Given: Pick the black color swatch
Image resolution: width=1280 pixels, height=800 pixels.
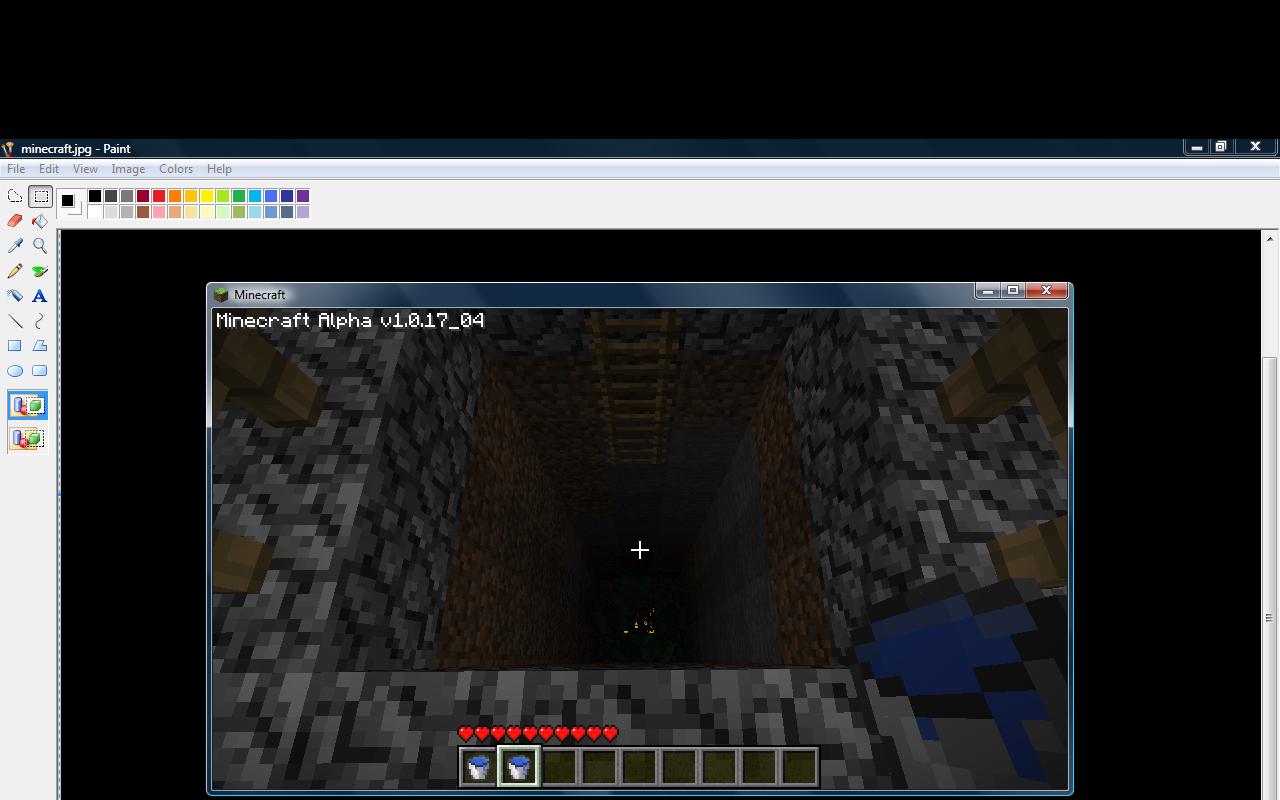Looking at the screenshot, I should (x=95, y=196).
